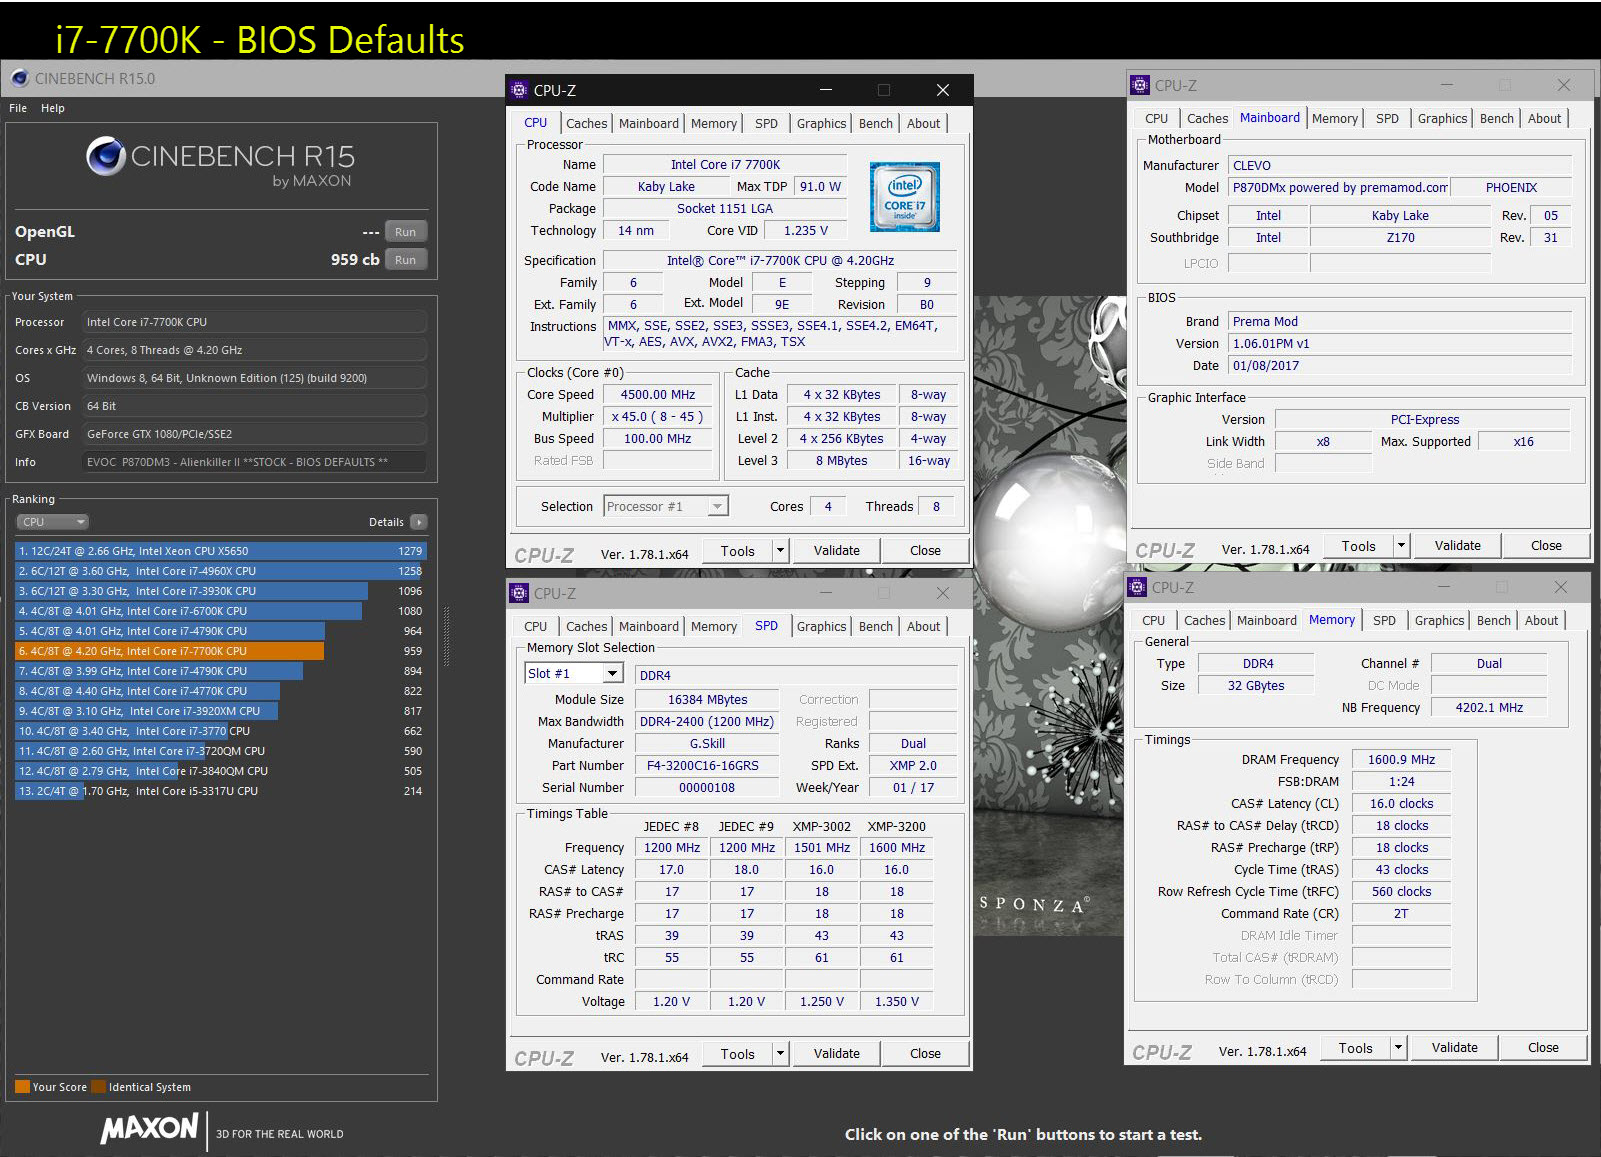Screen dimensions: 1601x1157
Task: Click Tools button in the CPU tab window
Action: (737, 551)
